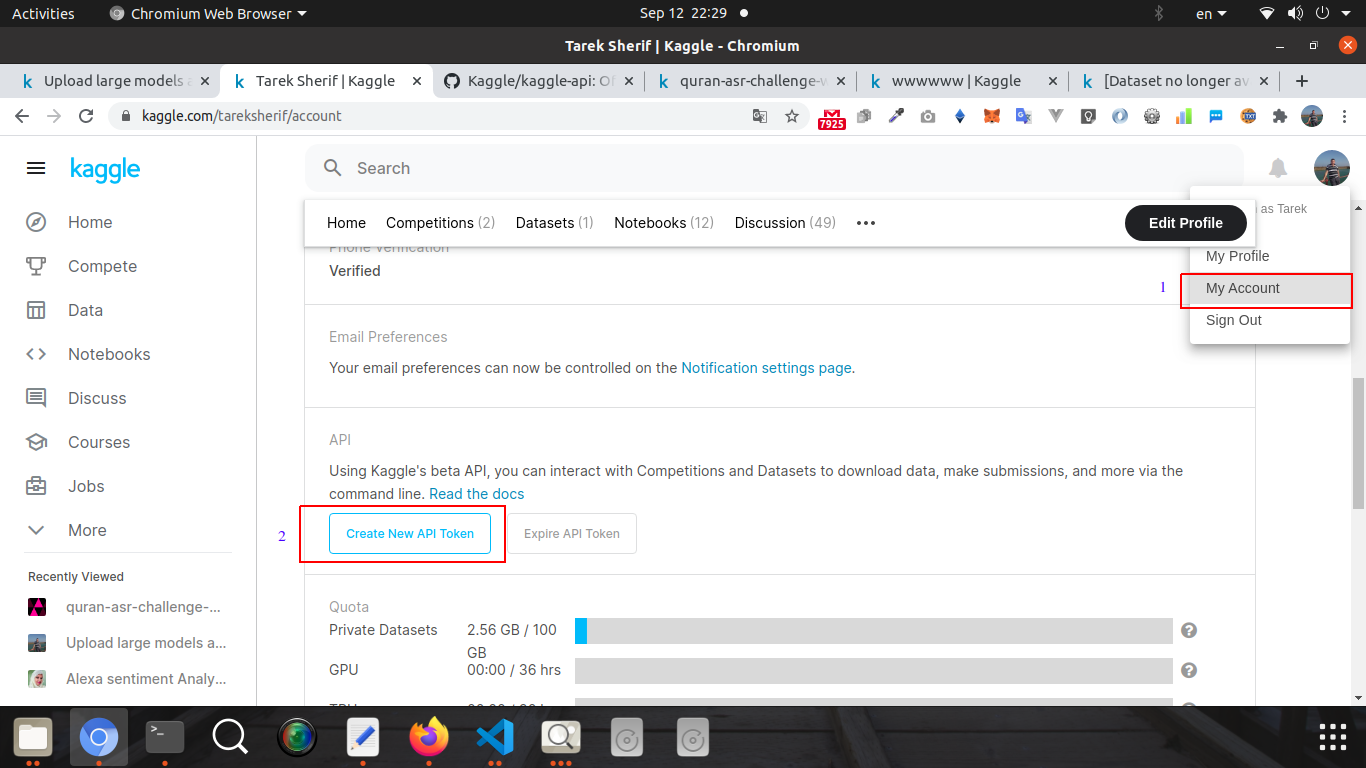Image resolution: width=1366 pixels, height=768 pixels.
Task: Switch to quran-asr-challenge tab
Action: pos(752,81)
